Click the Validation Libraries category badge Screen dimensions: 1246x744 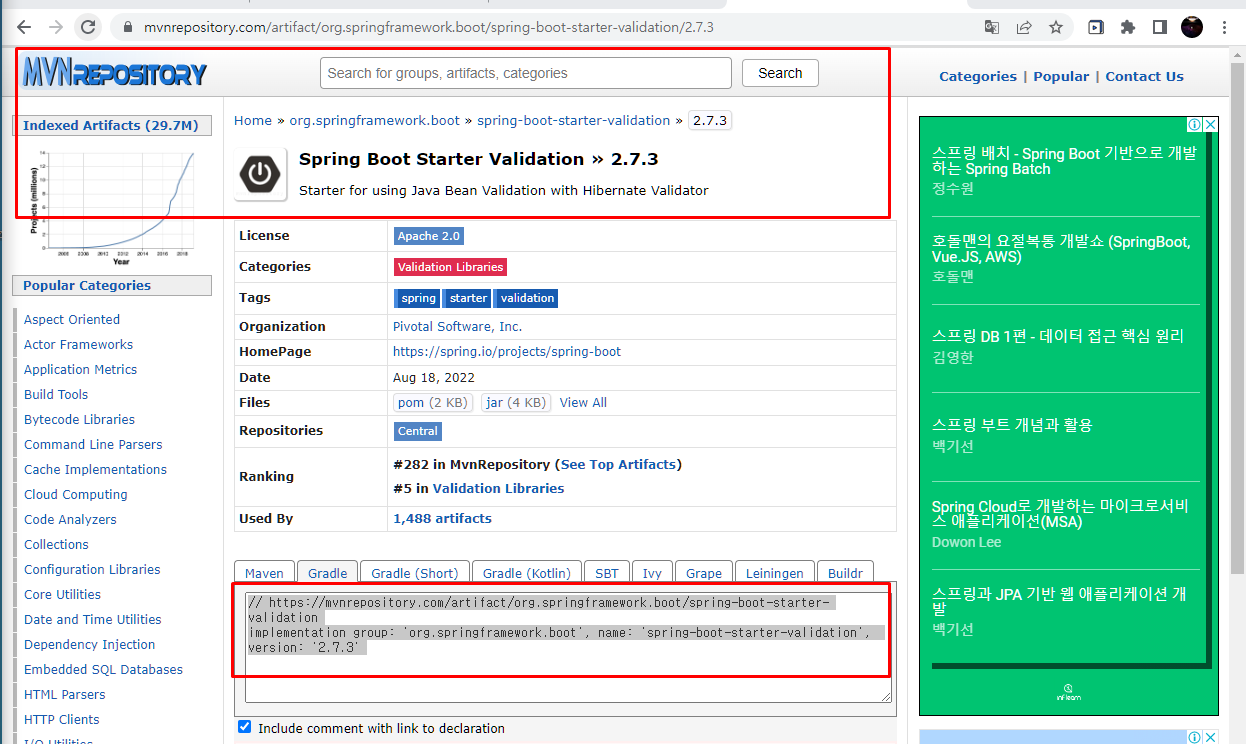point(450,267)
